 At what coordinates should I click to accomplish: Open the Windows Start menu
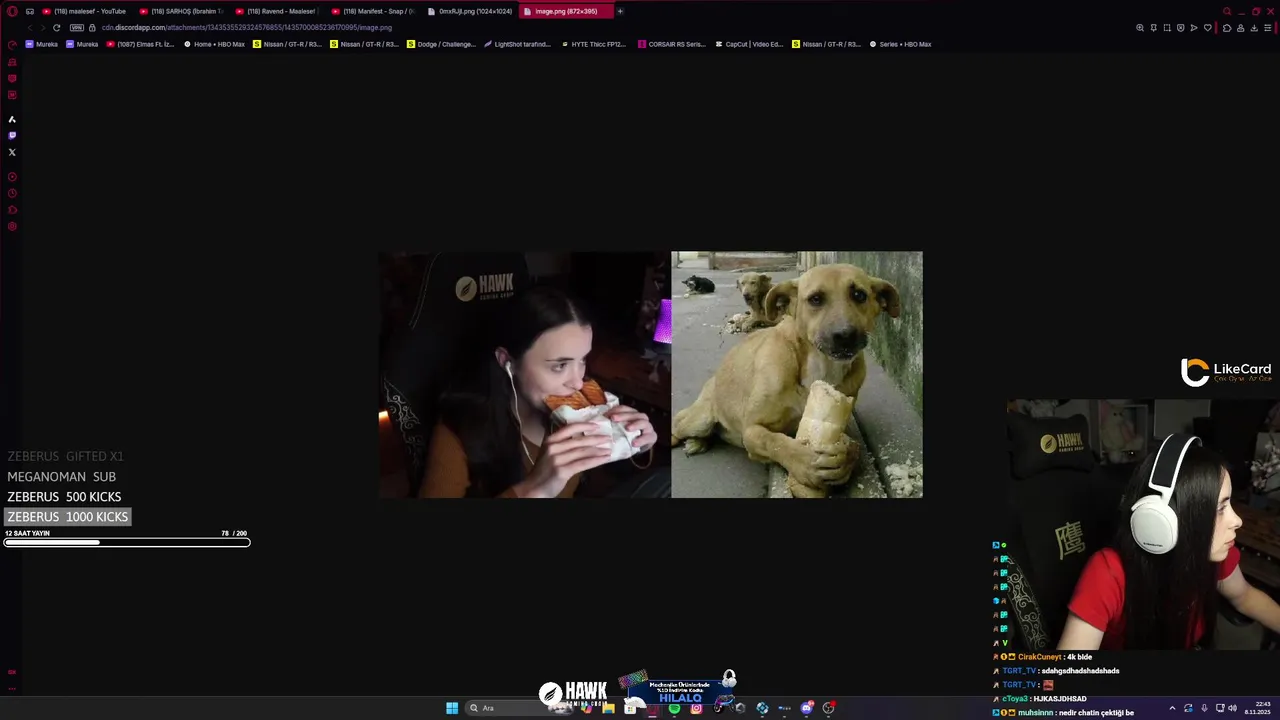click(452, 708)
